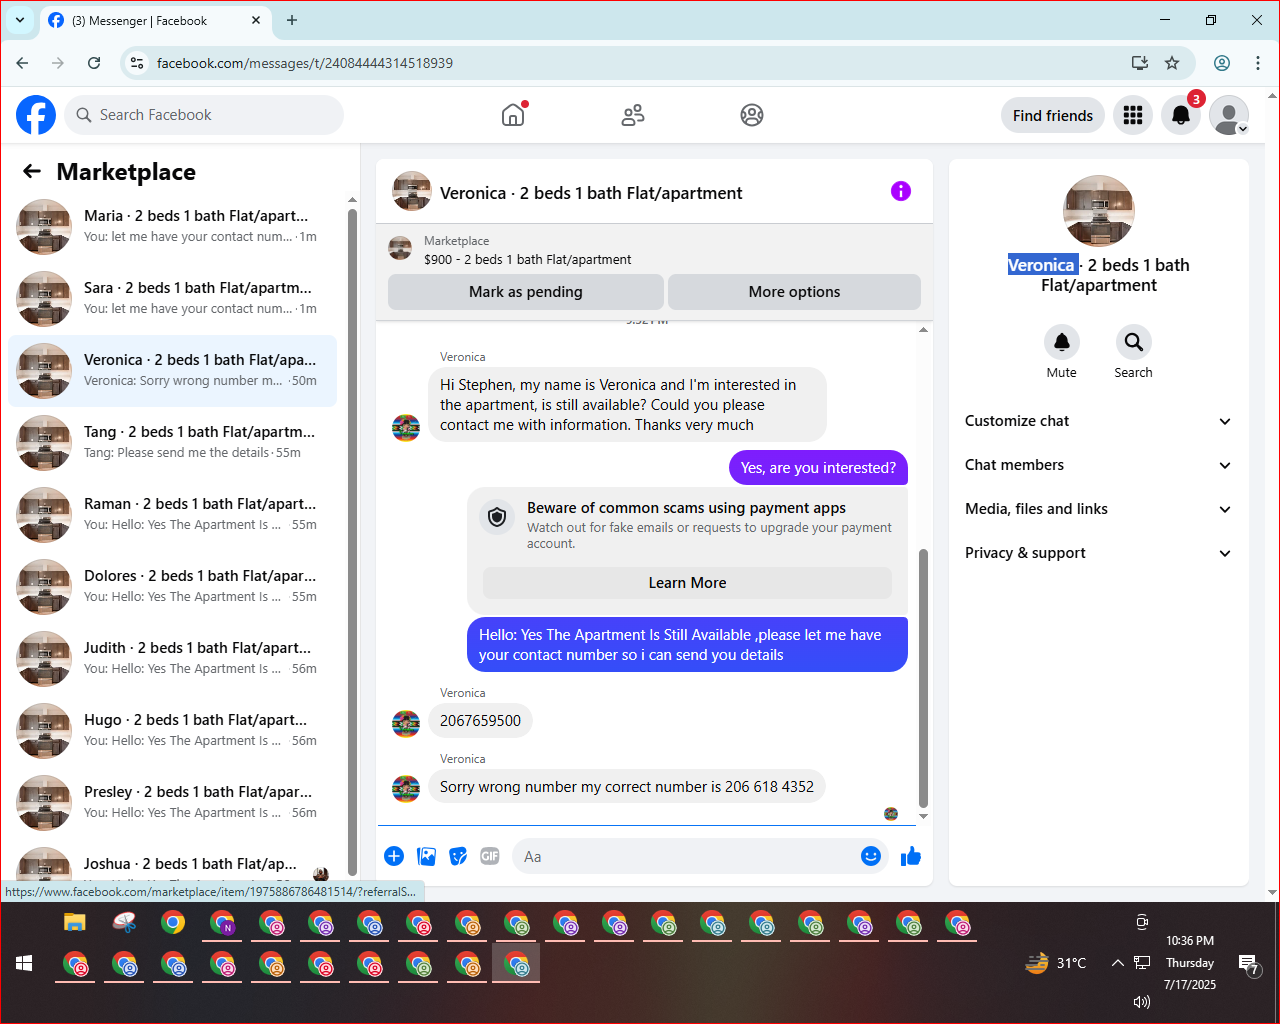Screen dimensions: 1280x1024
Task: Open Raman's conversation in the list
Action: pyautogui.click(x=172, y=515)
